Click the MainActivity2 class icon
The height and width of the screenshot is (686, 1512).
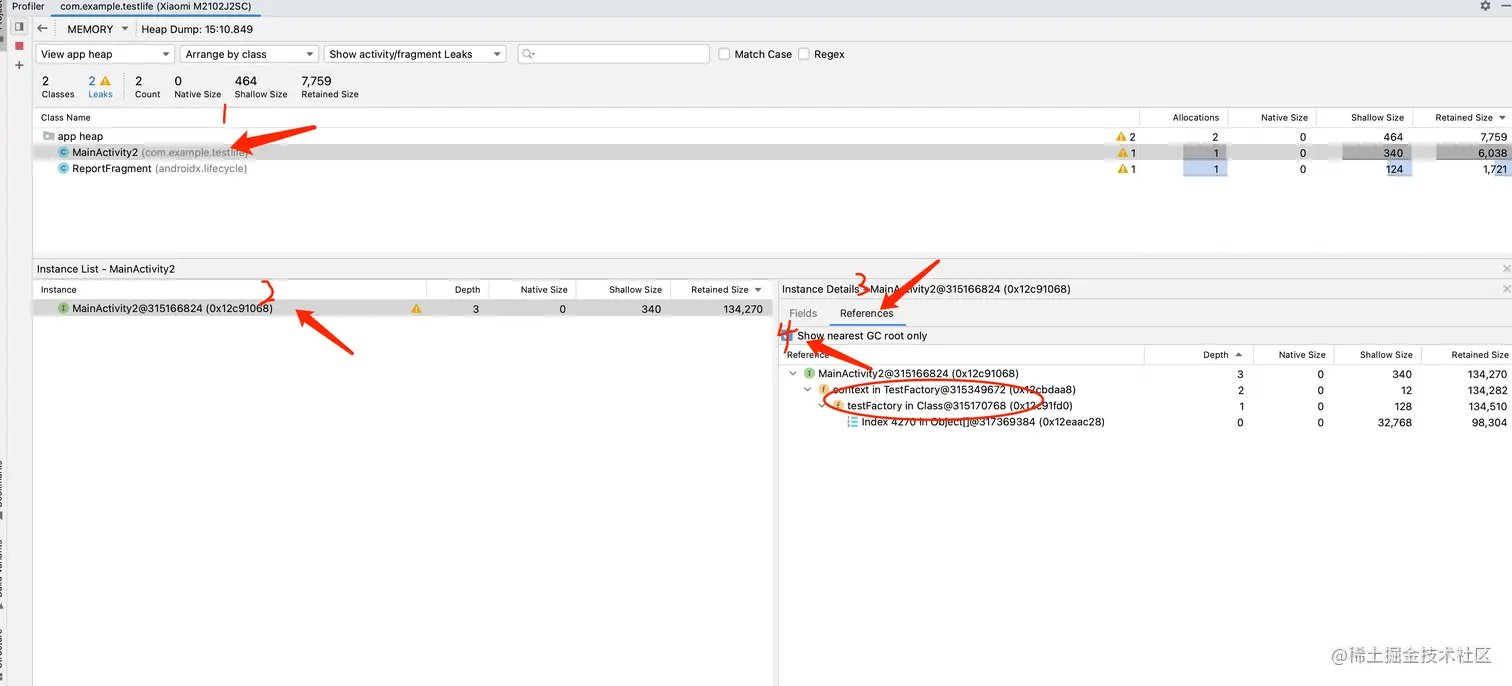tap(63, 153)
